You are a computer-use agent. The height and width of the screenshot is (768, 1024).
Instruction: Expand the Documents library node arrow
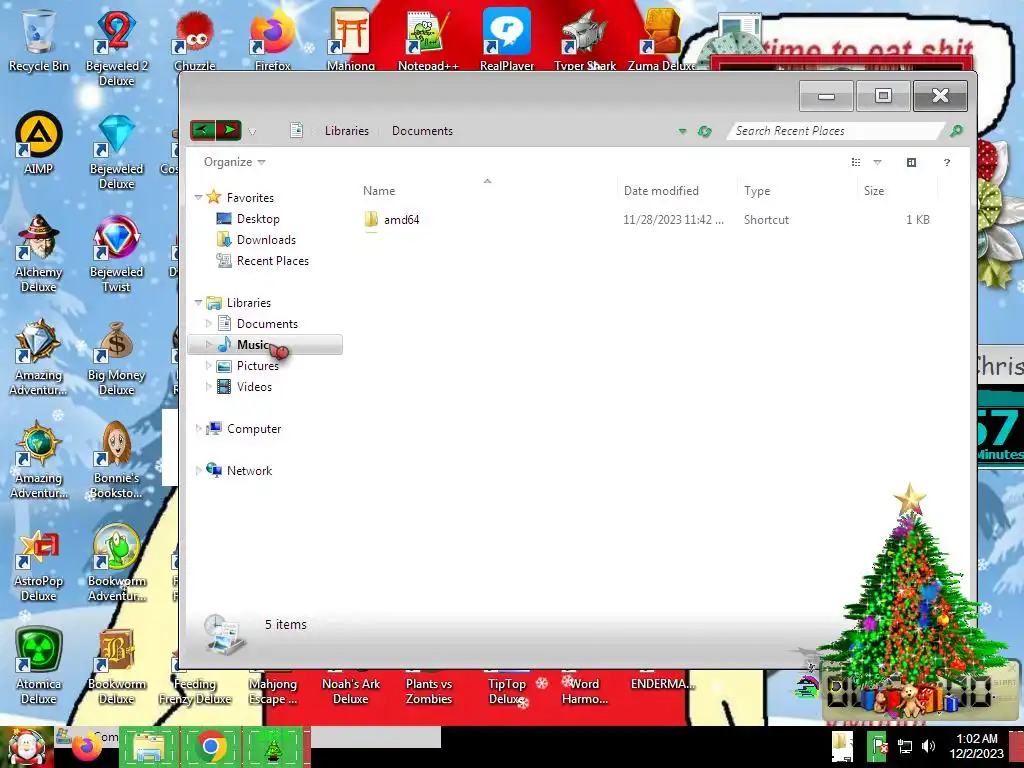pos(208,323)
